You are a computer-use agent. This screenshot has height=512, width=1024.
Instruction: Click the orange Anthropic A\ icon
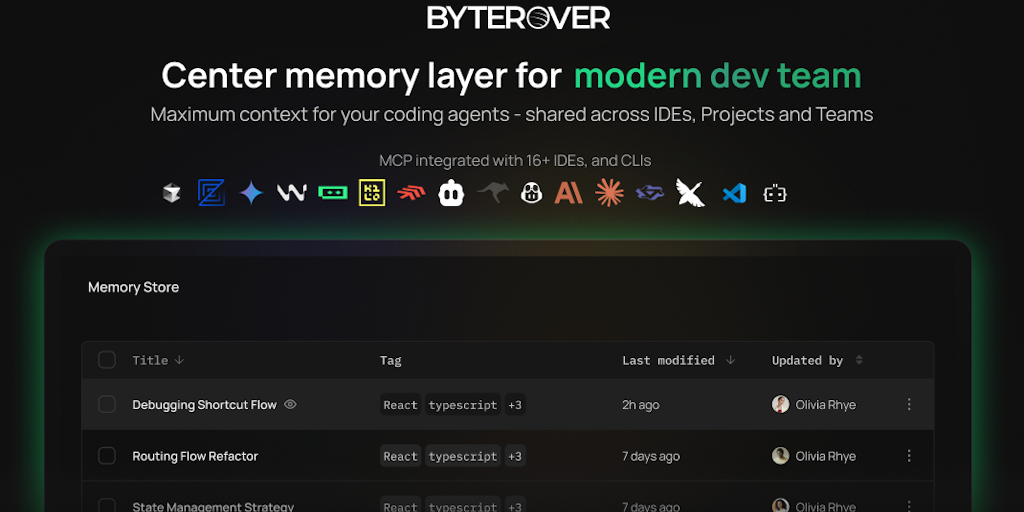568,193
